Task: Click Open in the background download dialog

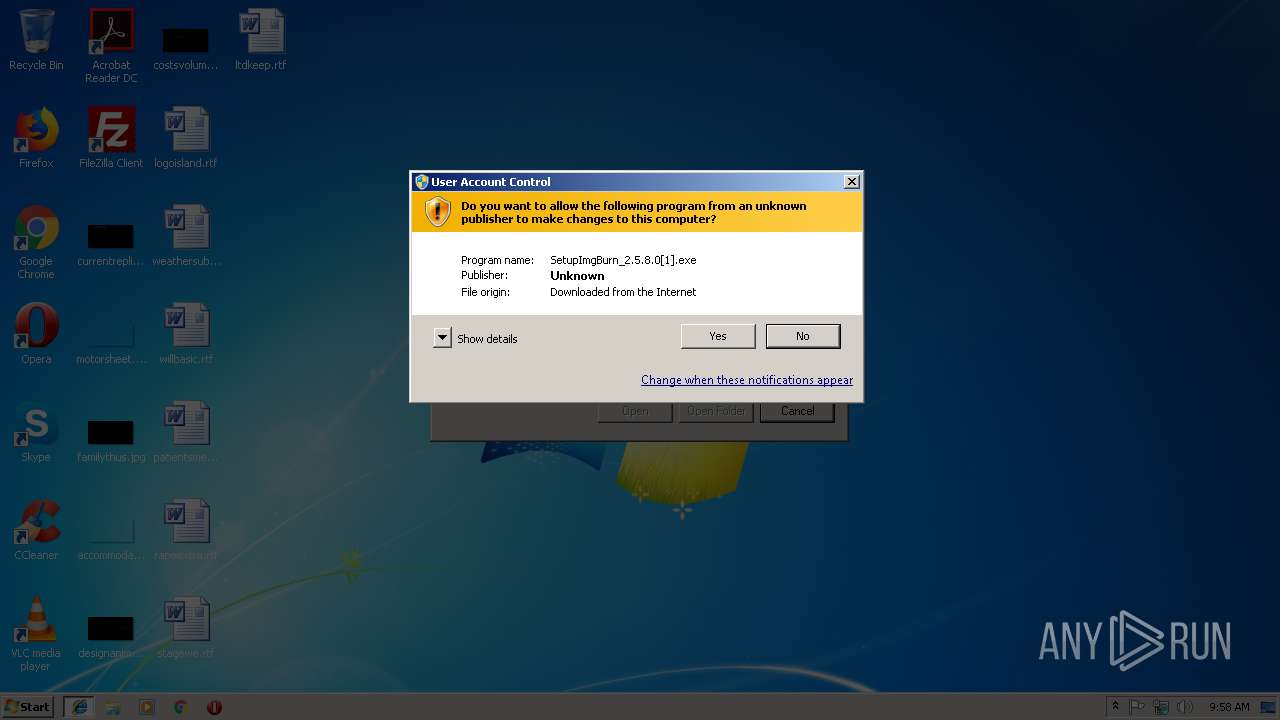Action: pos(635,411)
